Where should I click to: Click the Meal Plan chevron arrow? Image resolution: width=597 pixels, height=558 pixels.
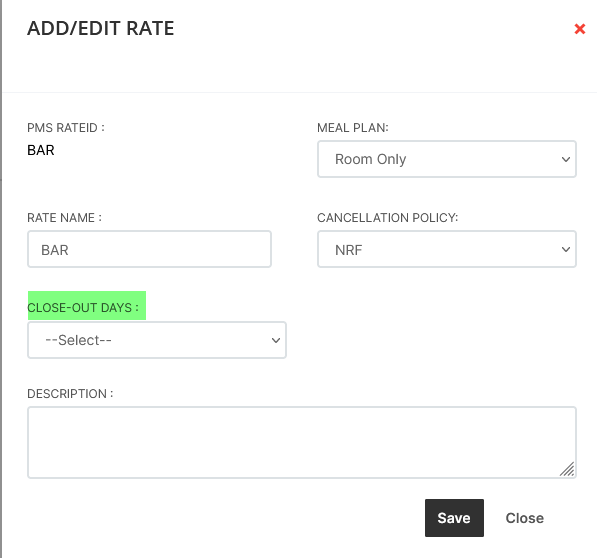(566, 159)
